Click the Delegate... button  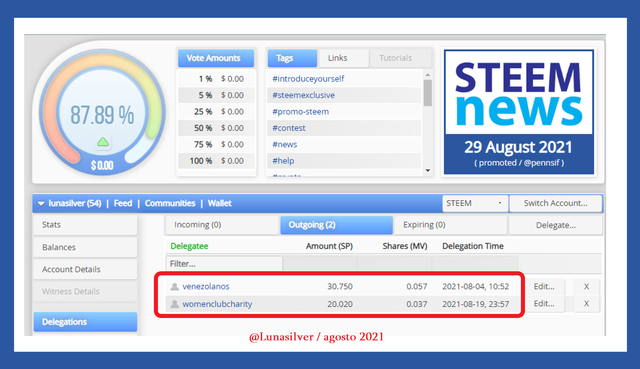coord(556,225)
